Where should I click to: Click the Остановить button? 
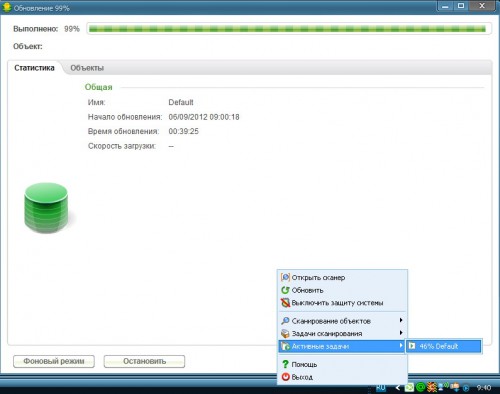coord(144,361)
